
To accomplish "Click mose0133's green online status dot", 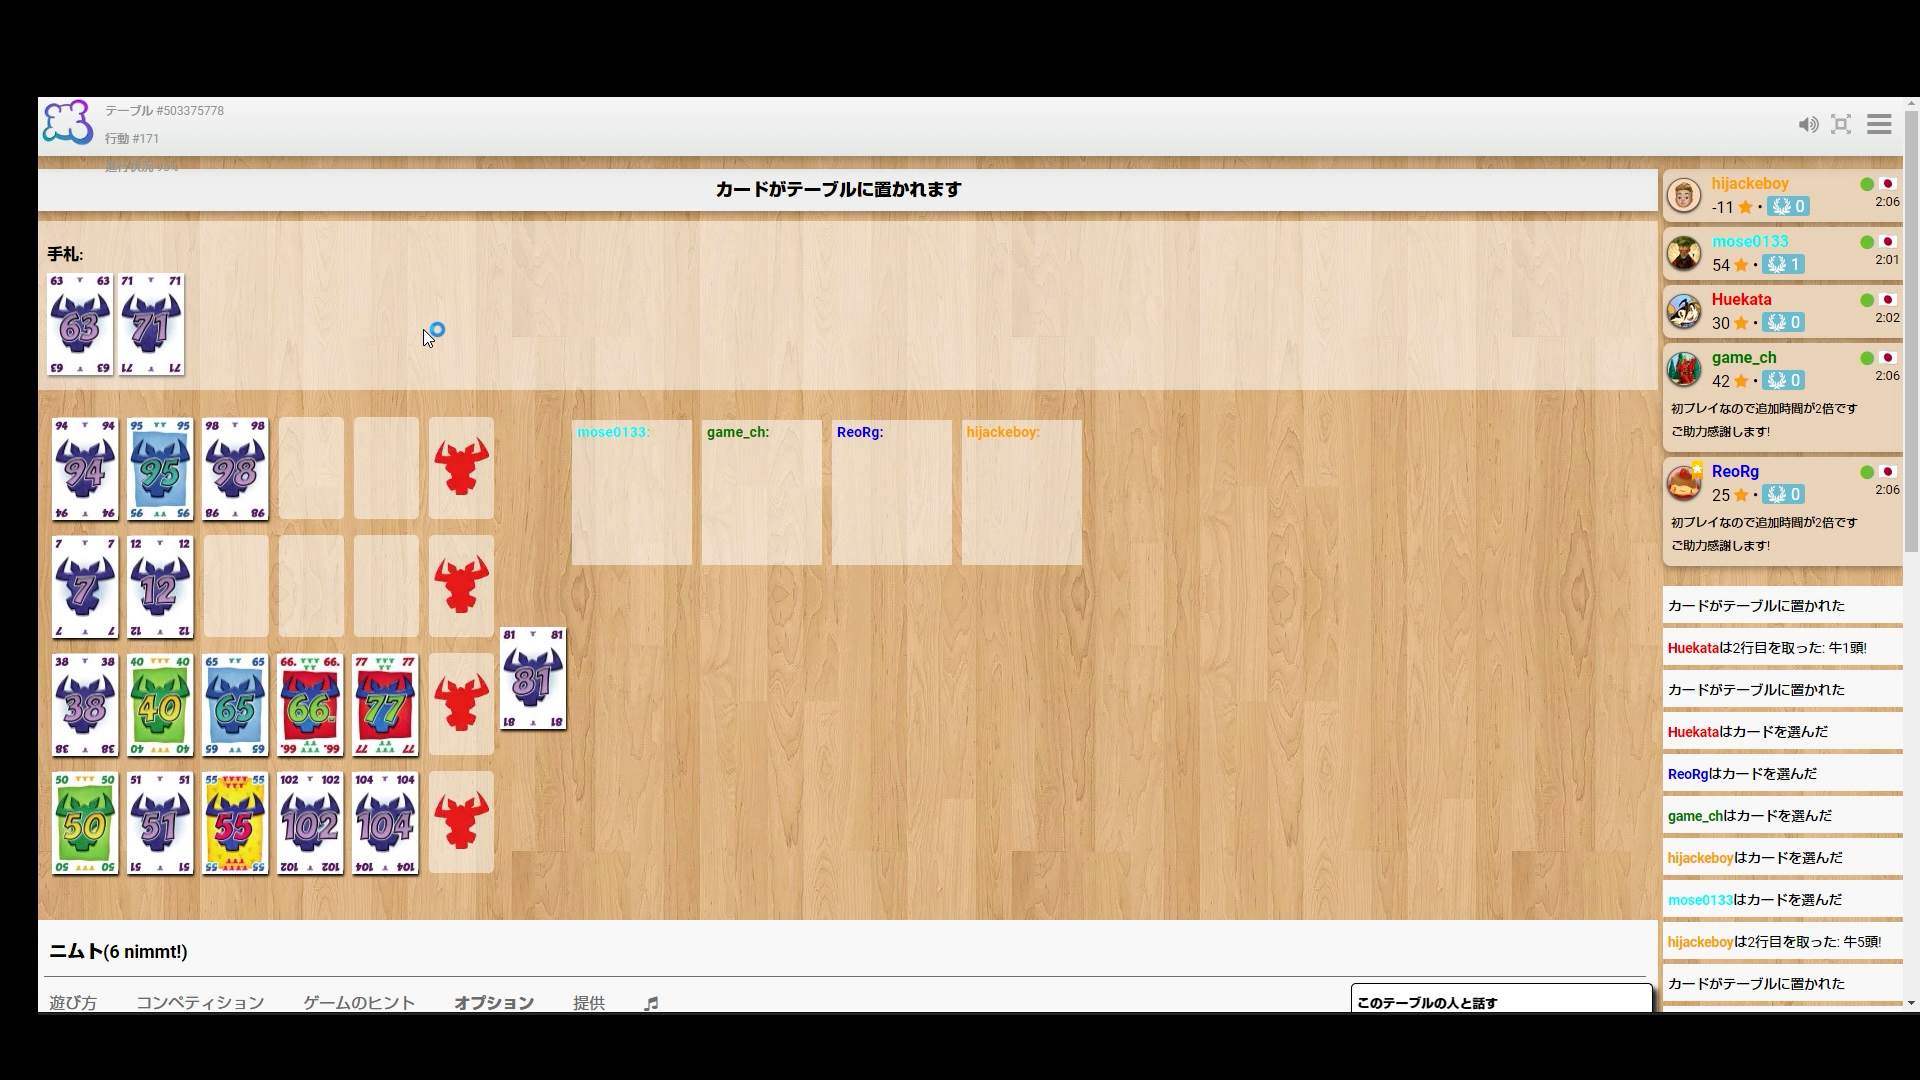I will 1866,242.
